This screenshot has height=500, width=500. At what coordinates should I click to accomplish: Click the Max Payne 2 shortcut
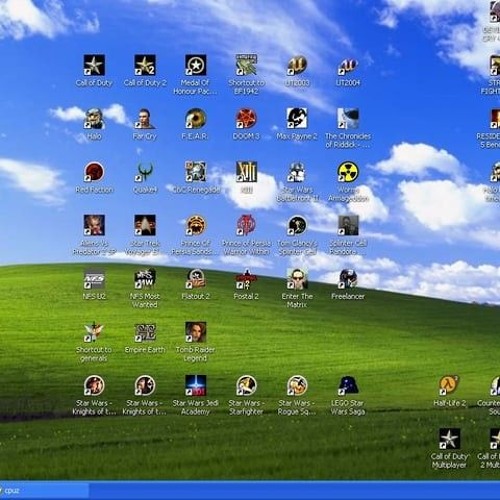(x=297, y=118)
